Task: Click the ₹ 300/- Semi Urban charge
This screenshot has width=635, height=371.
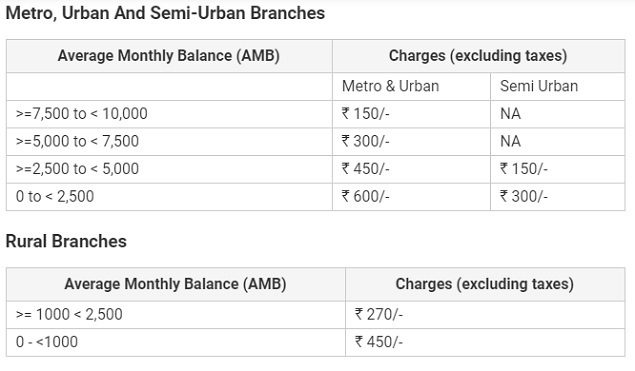Action: [x=524, y=196]
